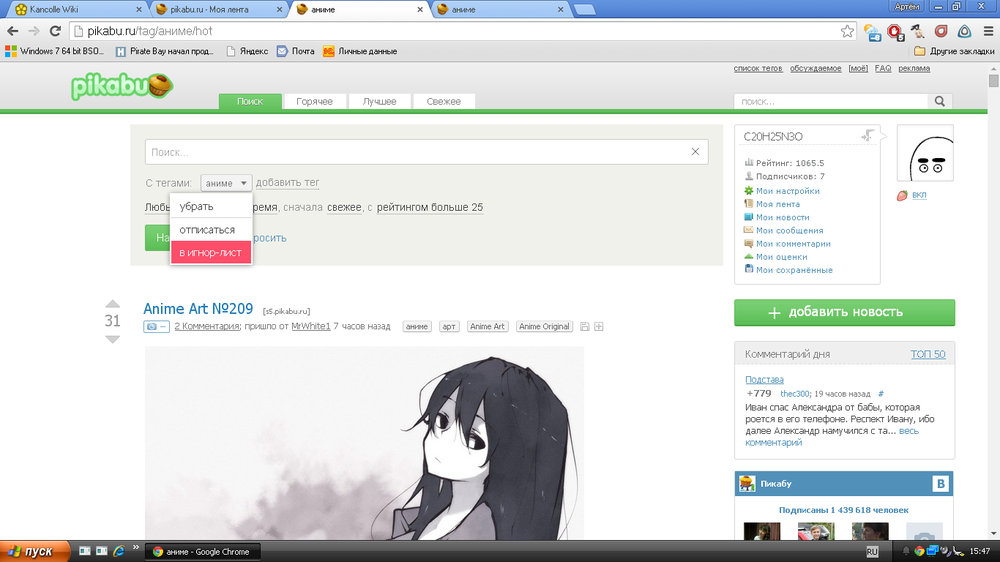Viewport: 1000px width, 562px height.
Task: Go forward in browser history
Action: (34, 31)
